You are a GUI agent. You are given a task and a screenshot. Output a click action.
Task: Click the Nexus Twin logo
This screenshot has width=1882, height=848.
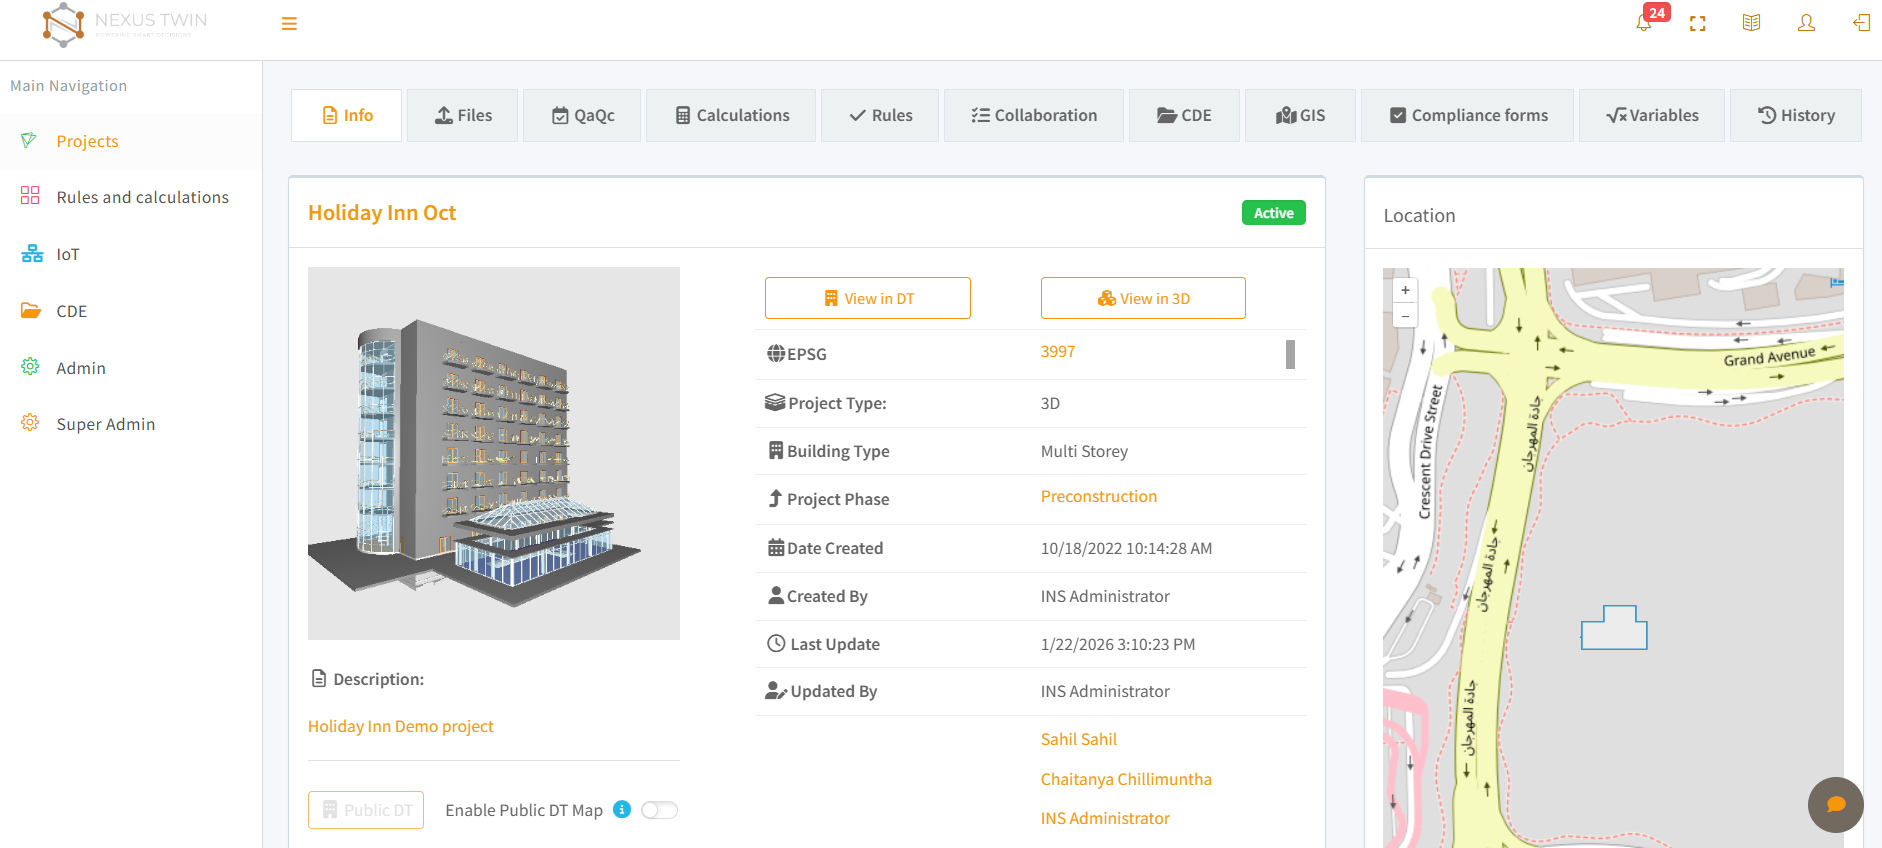click(125, 24)
